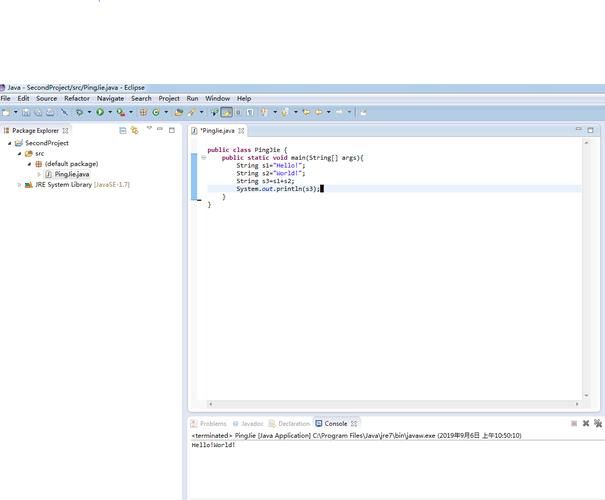
Task: Switch to the Declaration tab
Action: [289, 424]
